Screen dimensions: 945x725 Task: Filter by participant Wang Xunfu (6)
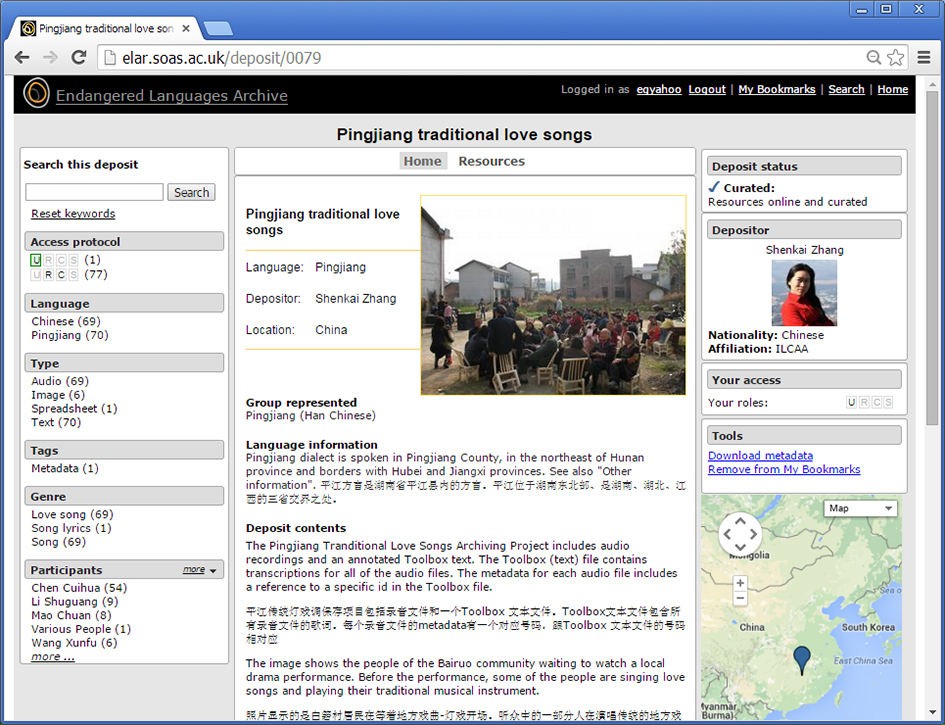coord(74,643)
